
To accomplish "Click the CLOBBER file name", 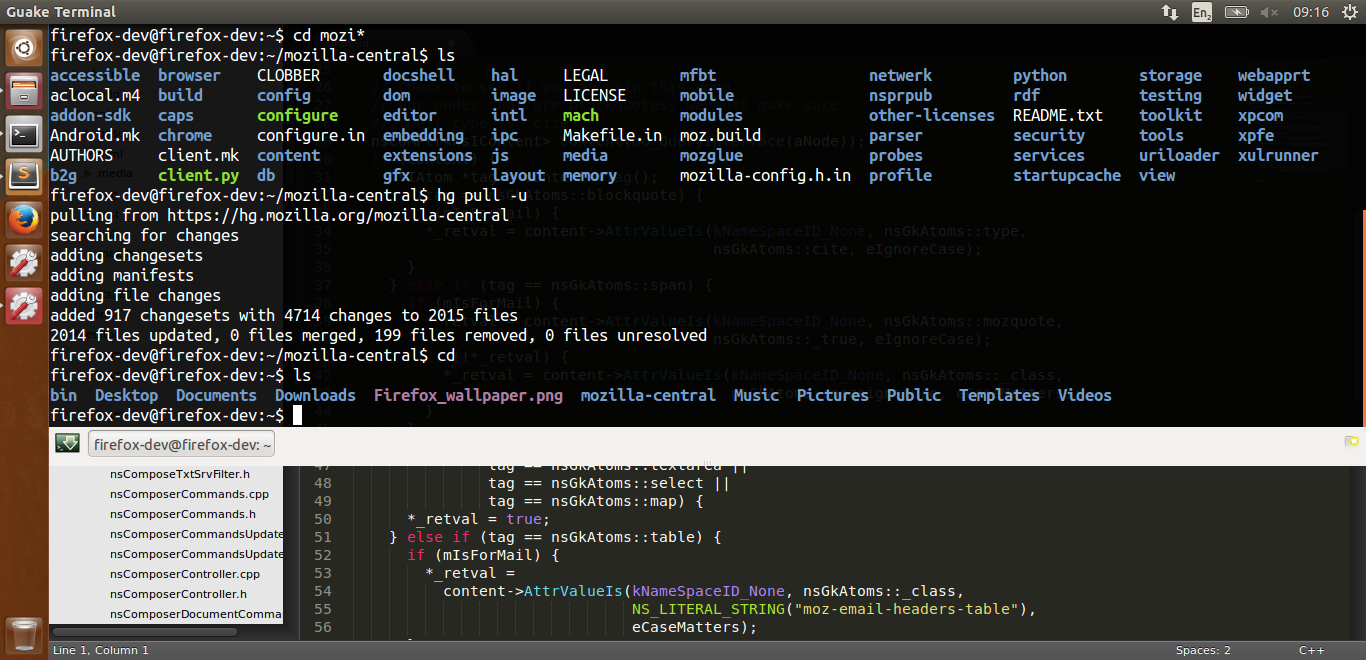I will point(288,75).
